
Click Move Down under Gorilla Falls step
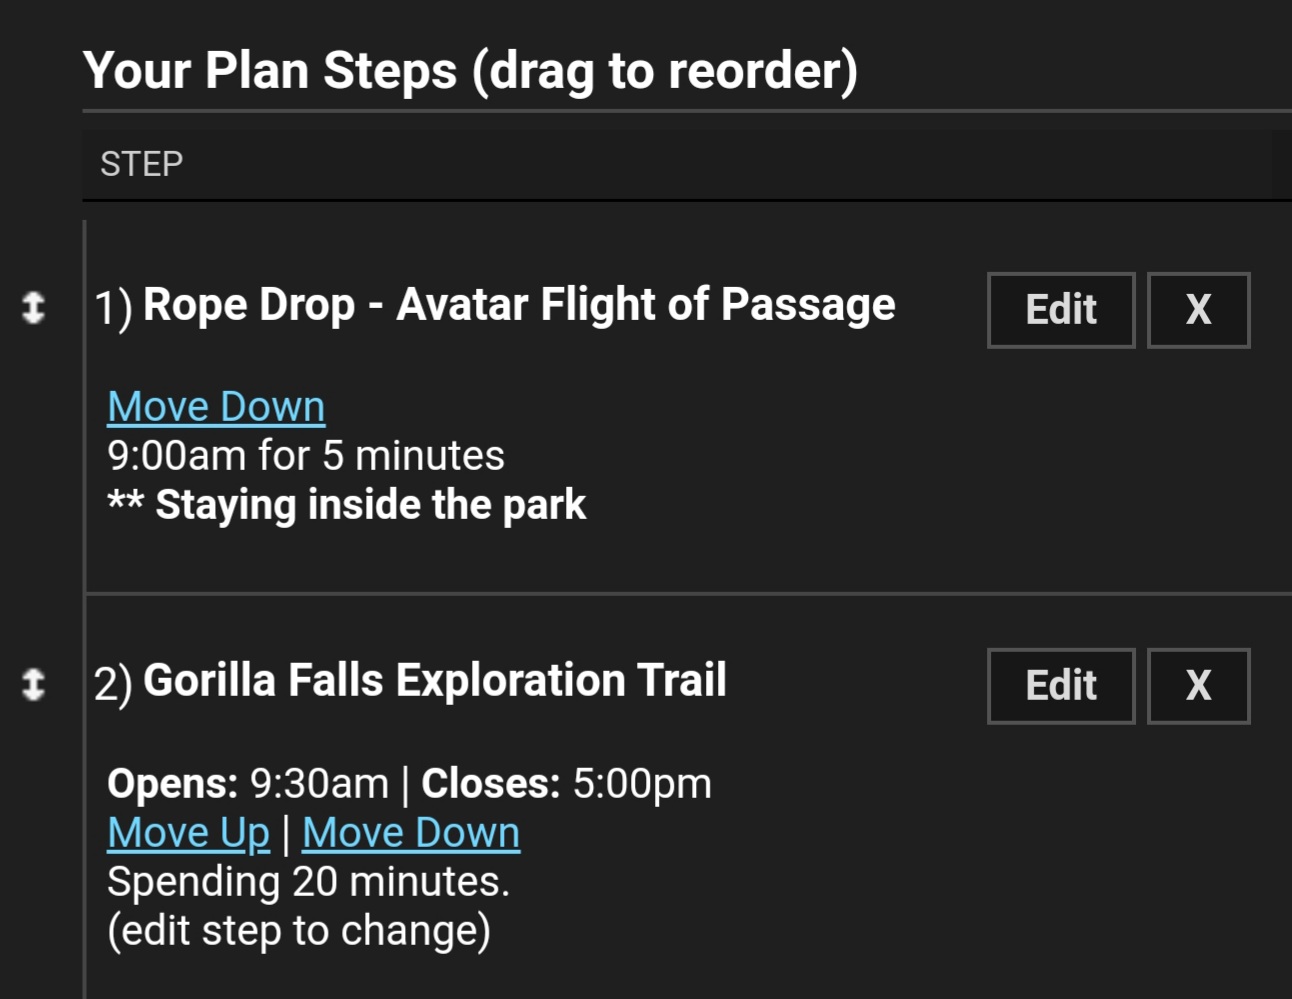[x=411, y=833]
